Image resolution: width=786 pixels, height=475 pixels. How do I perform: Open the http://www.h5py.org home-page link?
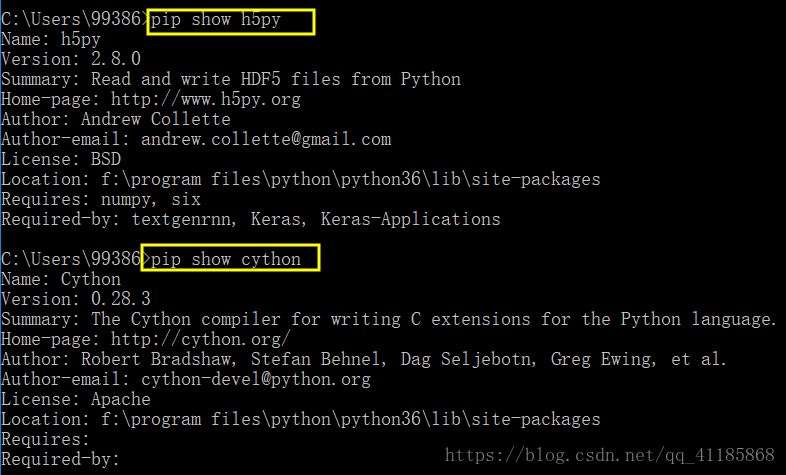coord(206,99)
